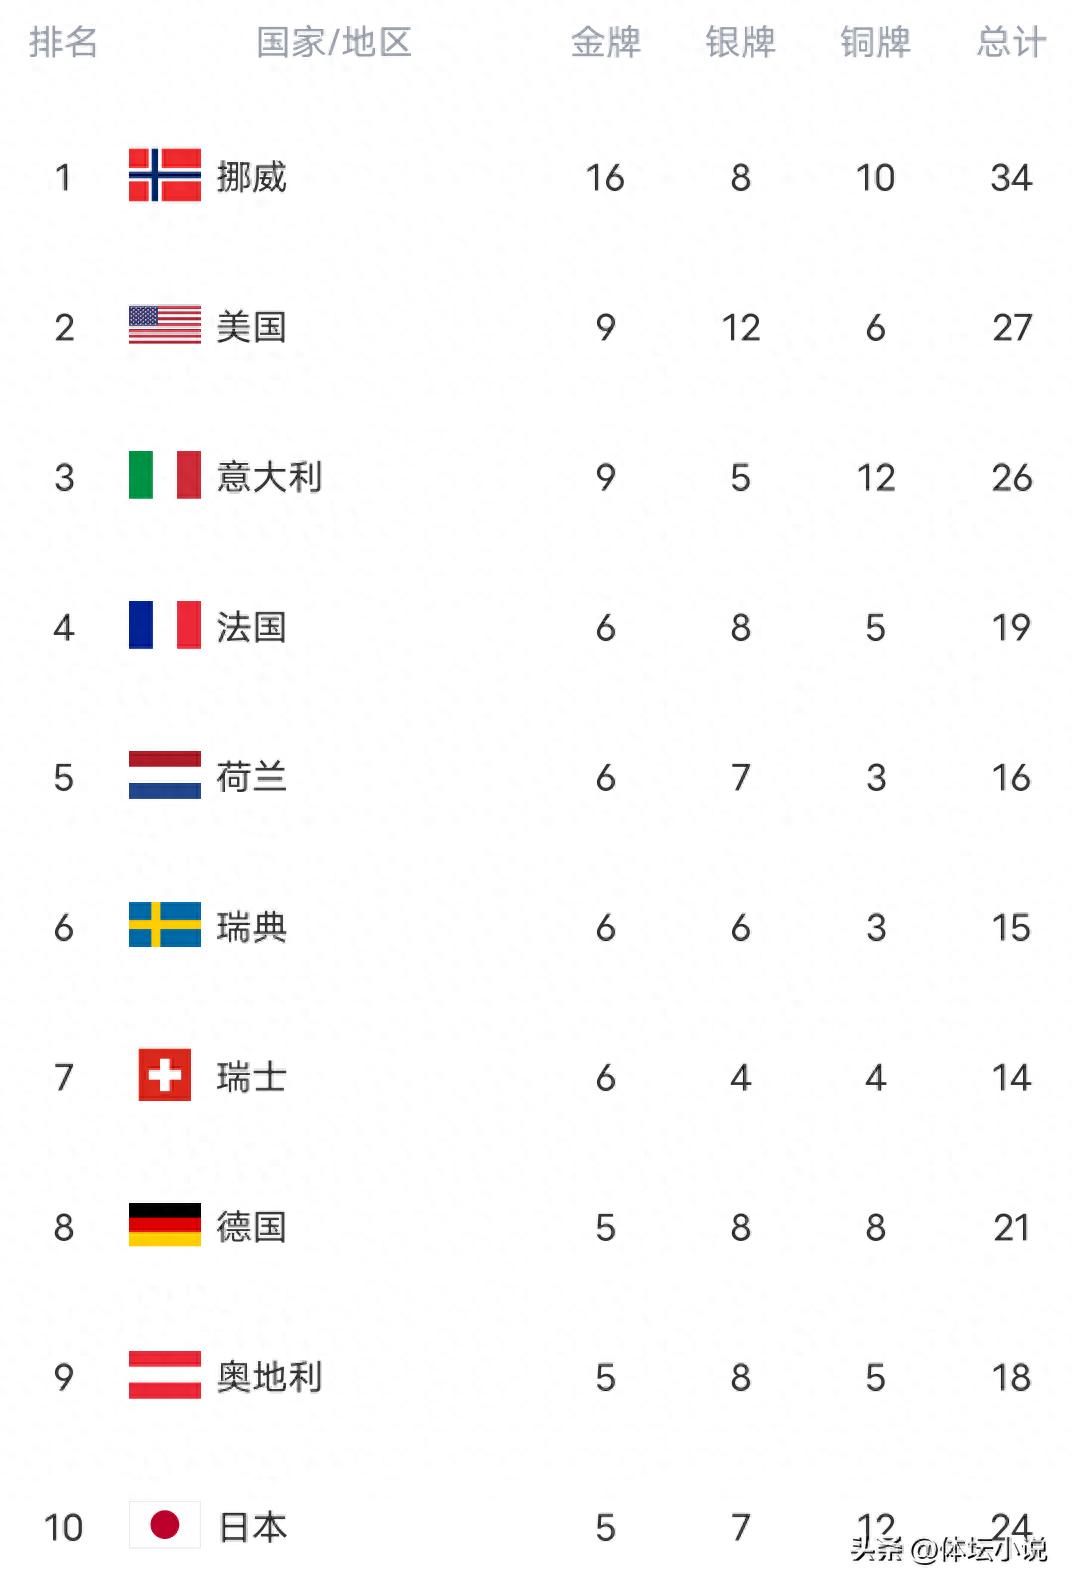The image size is (1072, 1587).
Task: Click the Italy flag icon
Action: [x=164, y=475]
